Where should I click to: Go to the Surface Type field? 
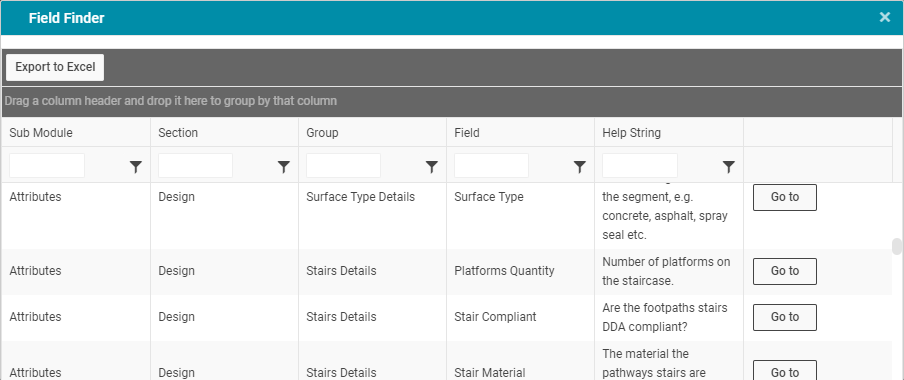(x=785, y=197)
